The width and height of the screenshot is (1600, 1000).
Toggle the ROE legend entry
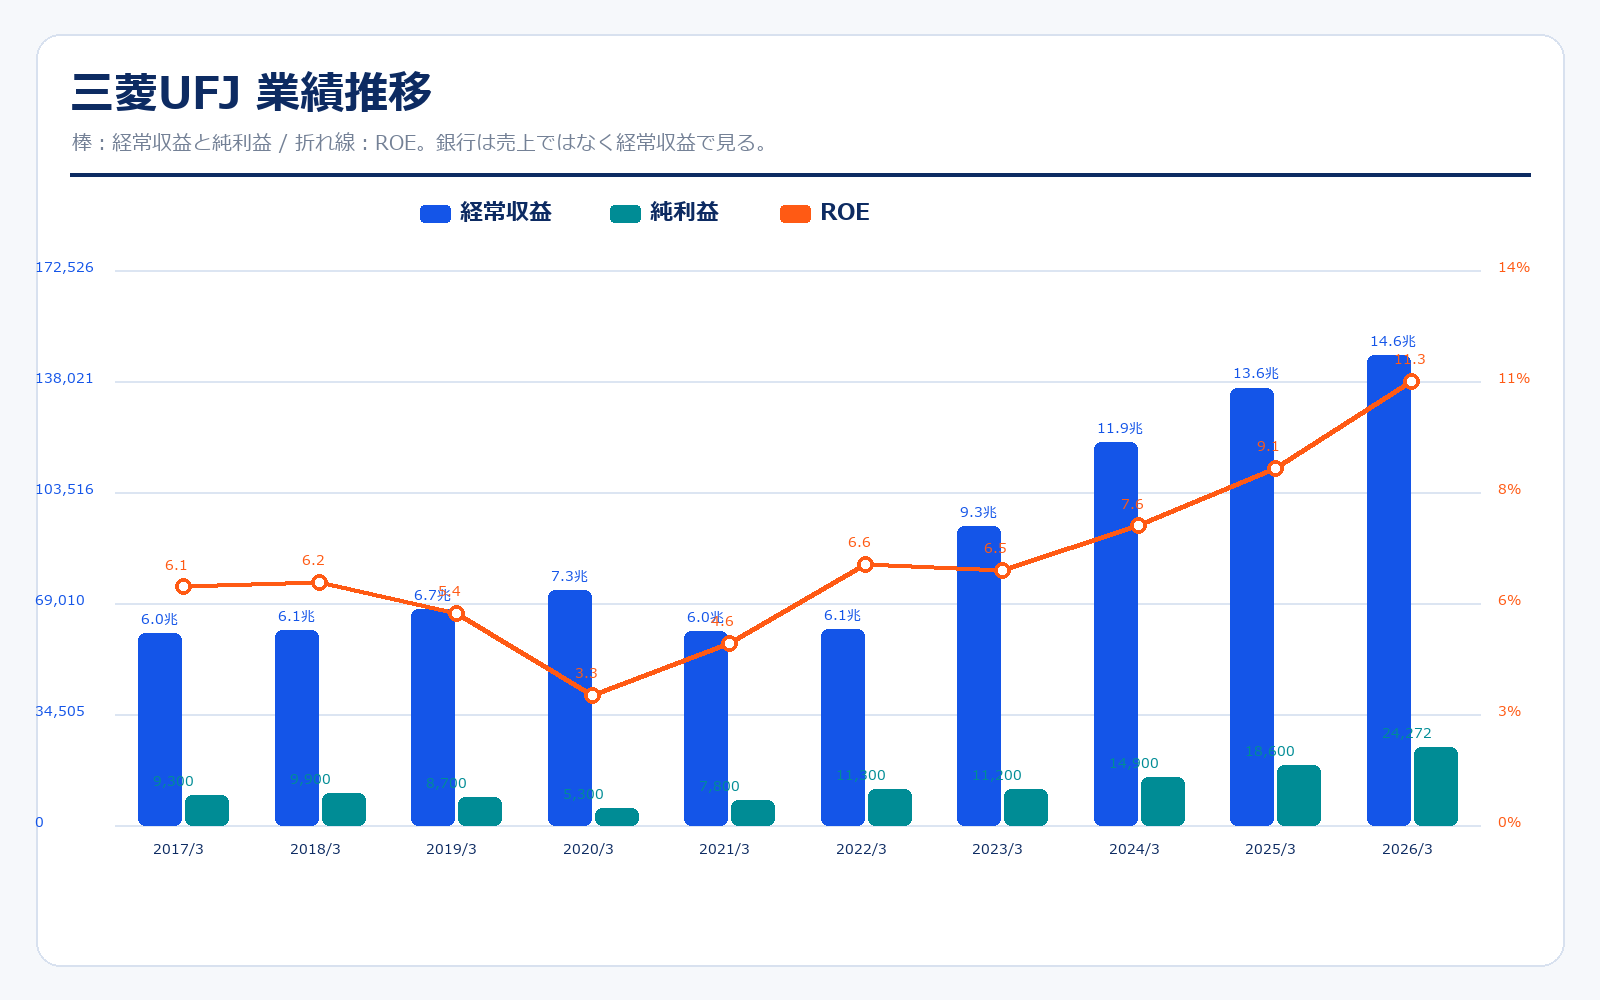[x=825, y=212]
